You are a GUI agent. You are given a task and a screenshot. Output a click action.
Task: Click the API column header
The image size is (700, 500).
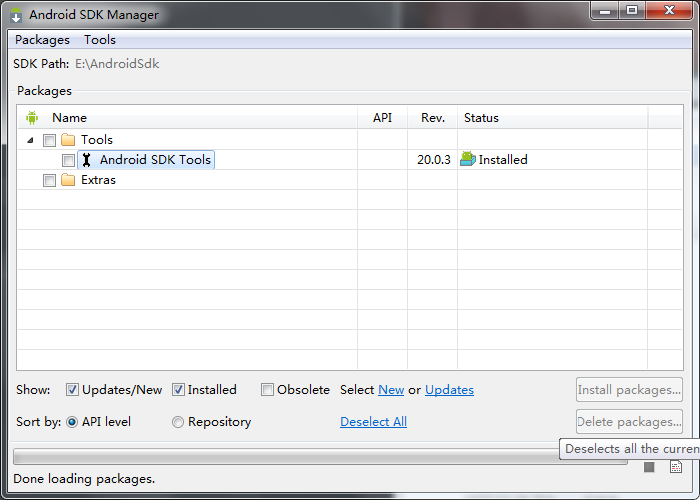tap(382, 118)
